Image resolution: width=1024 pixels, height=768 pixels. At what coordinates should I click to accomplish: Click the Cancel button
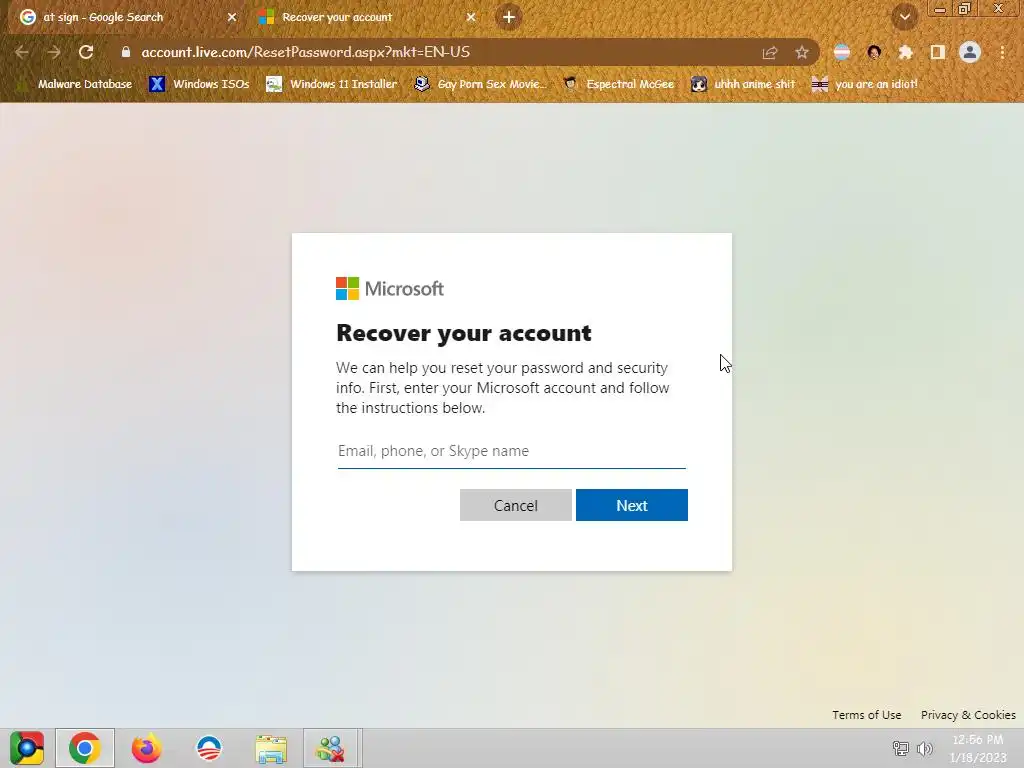pos(515,505)
